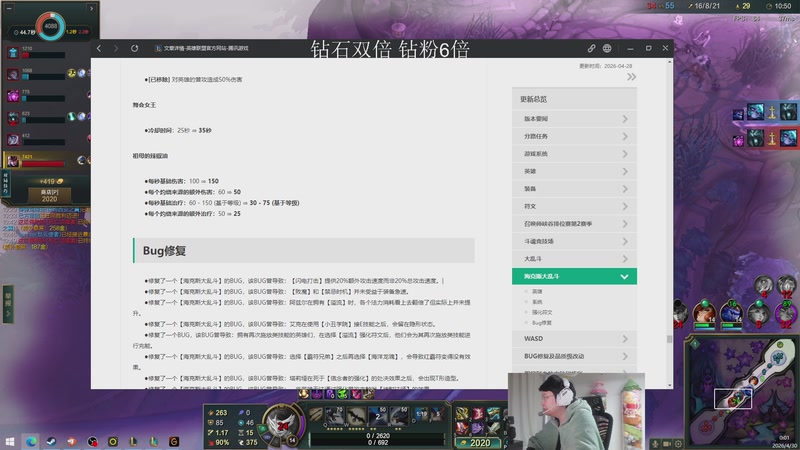Go back in the article browser window
Image resolution: width=800 pixels, height=450 pixels.
click(x=99, y=48)
